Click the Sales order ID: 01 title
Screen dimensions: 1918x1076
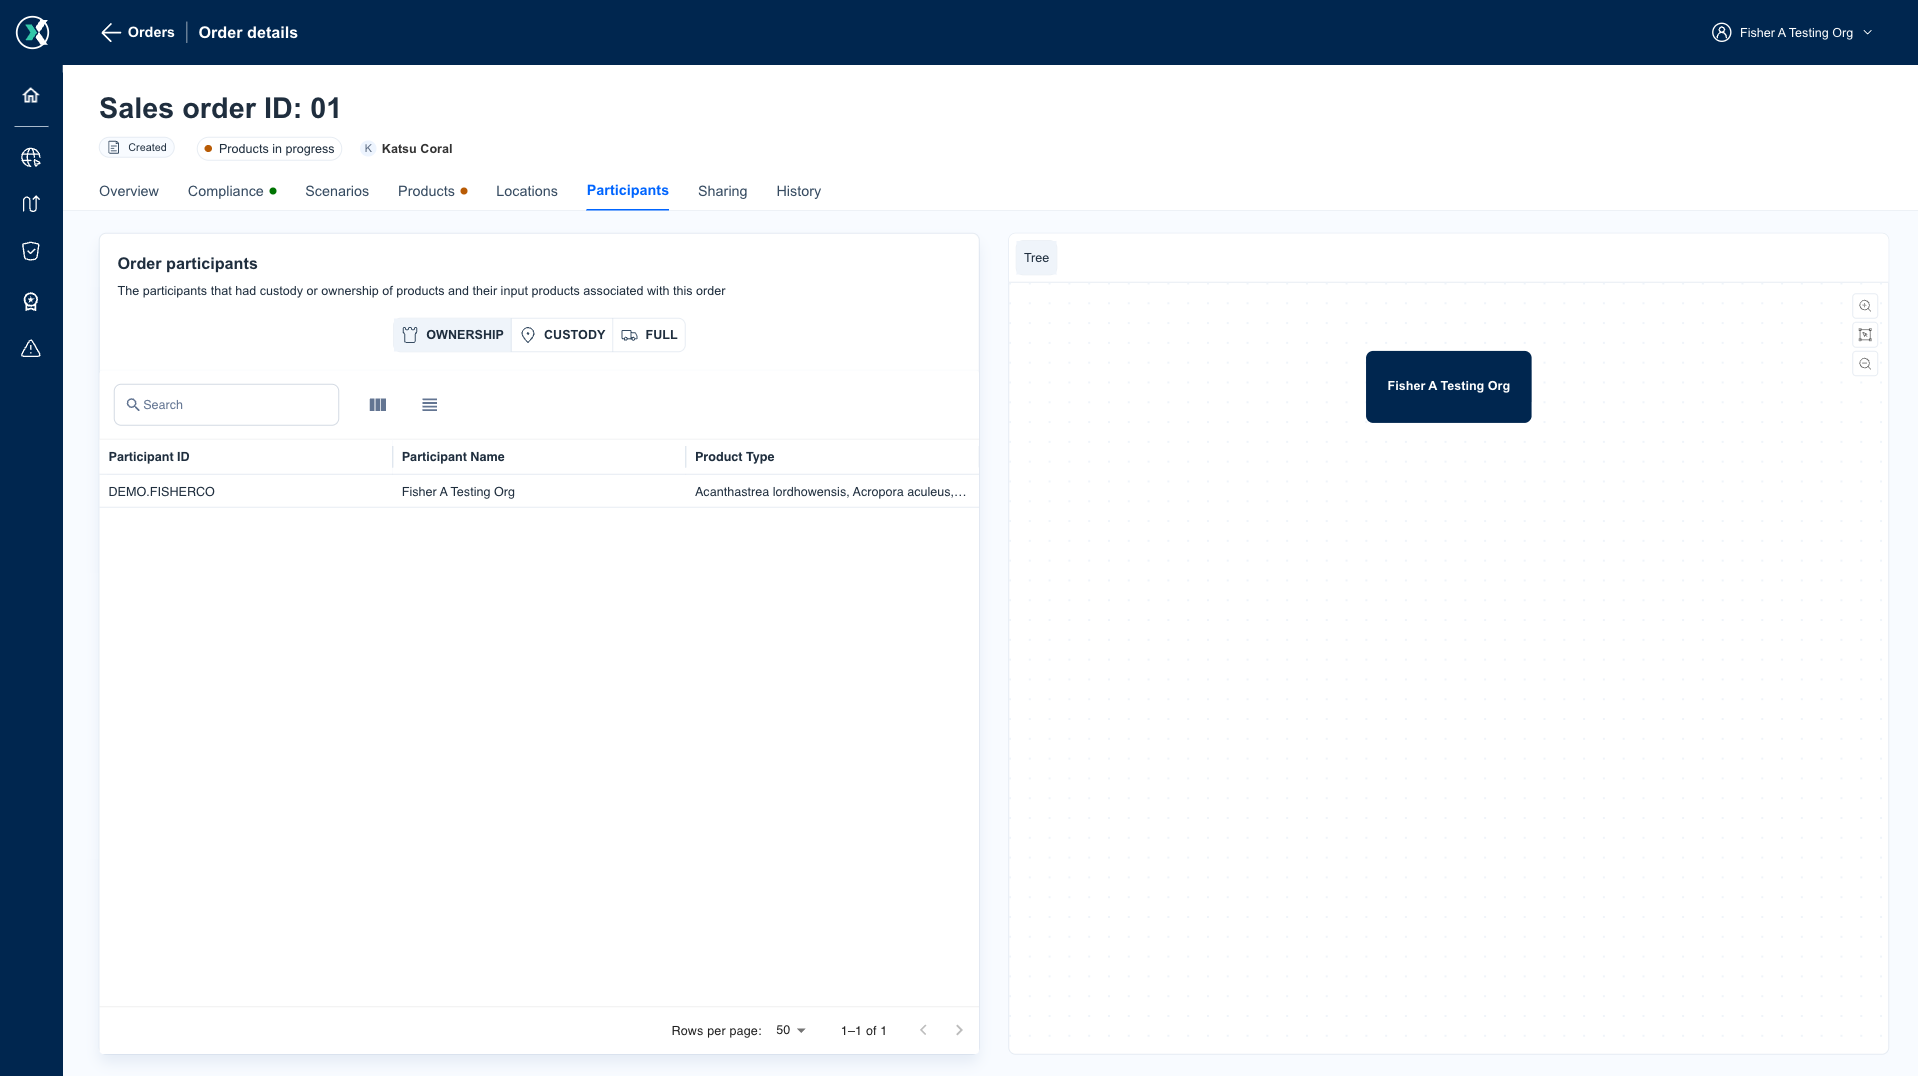[220, 108]
